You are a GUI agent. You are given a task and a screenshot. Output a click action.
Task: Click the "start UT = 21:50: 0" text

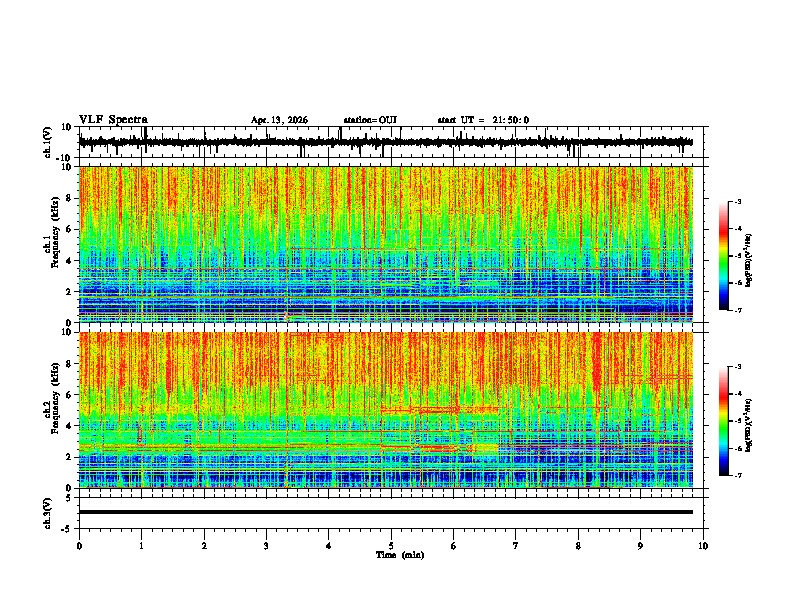point(483,120)
